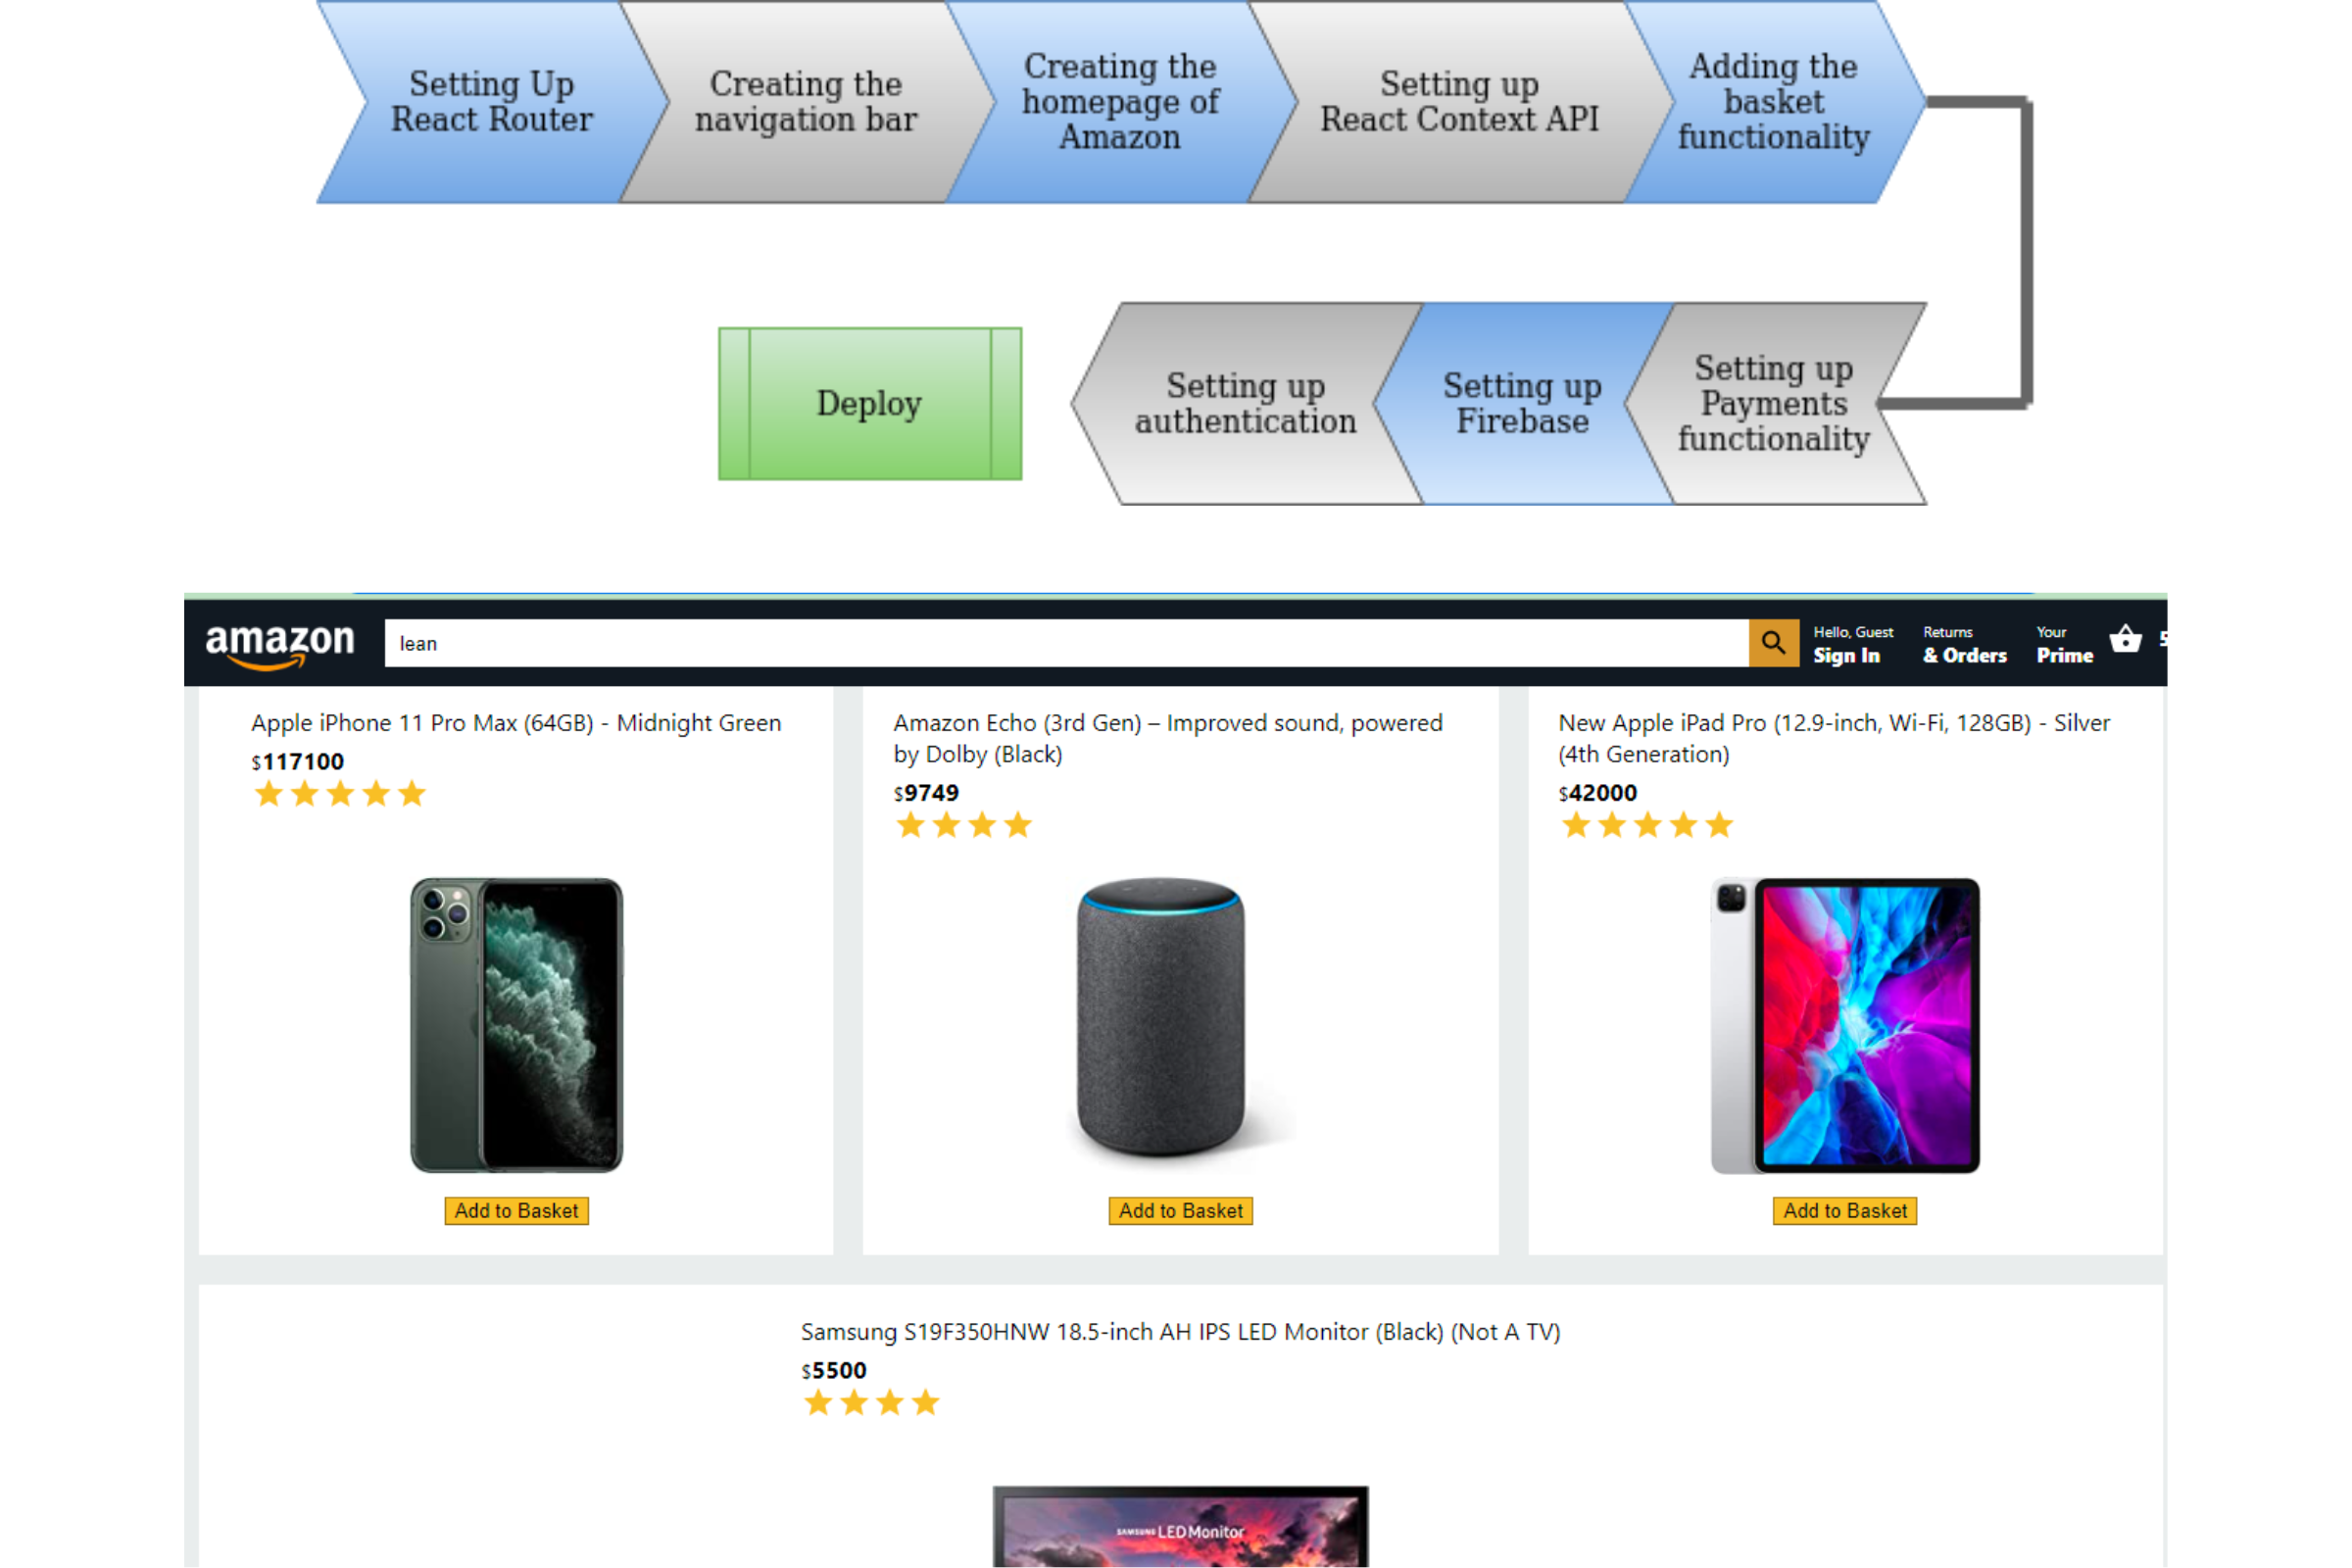Add Amazon Echo to basket
The width and height of the screenshot is (2352, 1568).
(1181, 1211)
